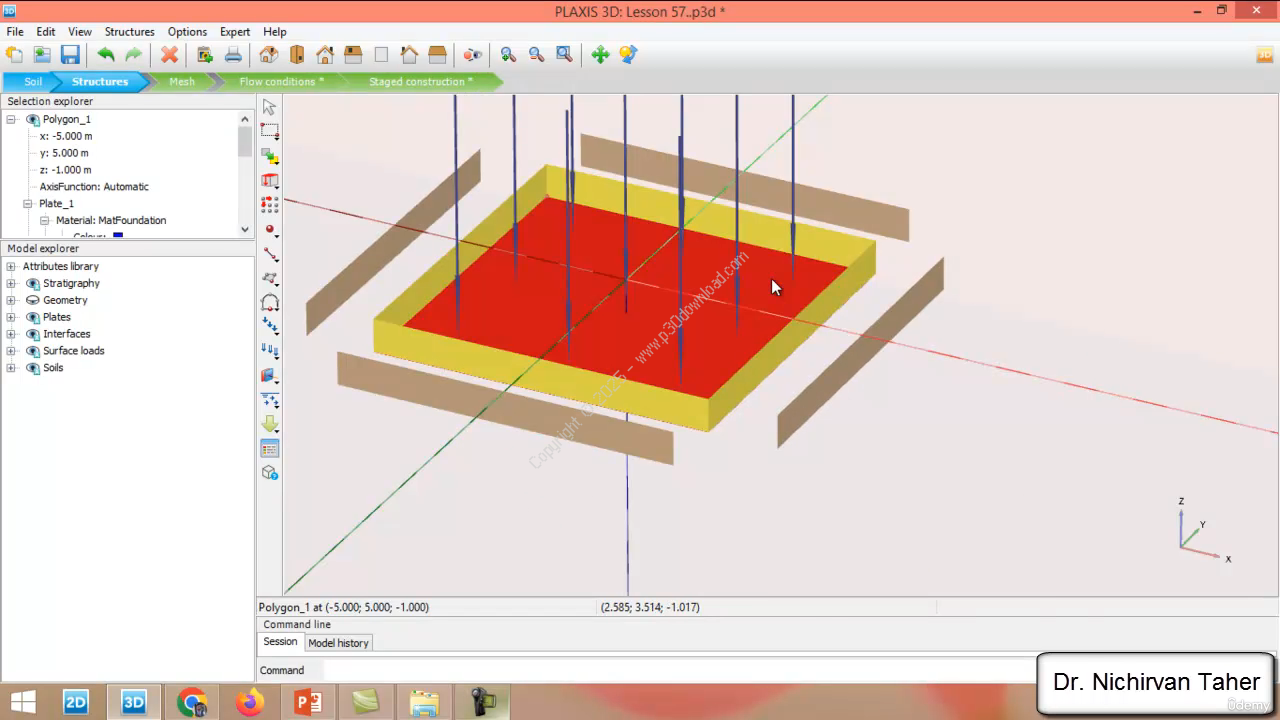Collapse the Plate_1 node
The height and width of the screenshot is (720, 1280).
28,204
